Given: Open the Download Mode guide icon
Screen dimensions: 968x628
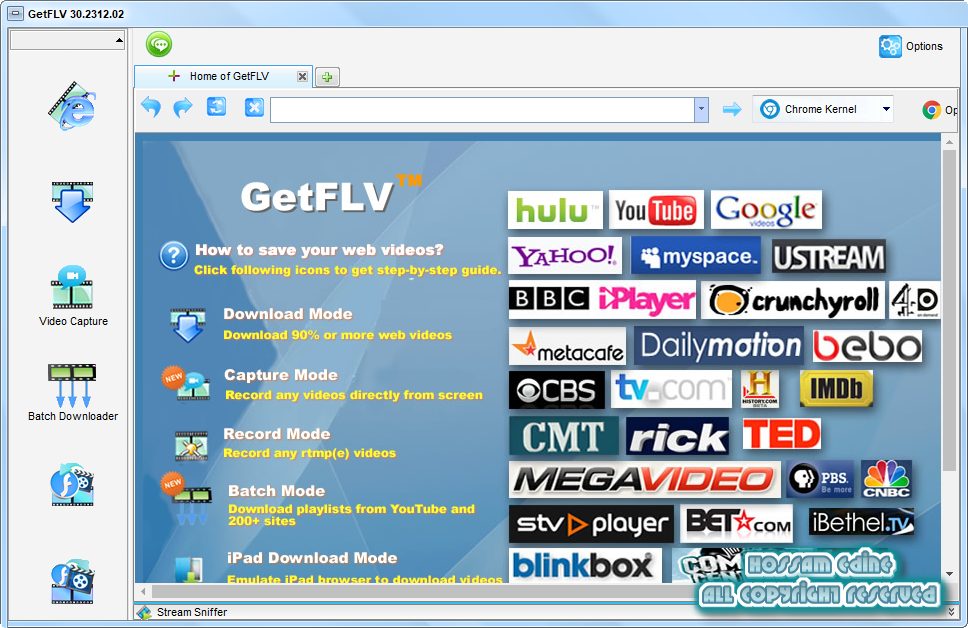Looking at the screenshot, I should [x=188, y=325].
